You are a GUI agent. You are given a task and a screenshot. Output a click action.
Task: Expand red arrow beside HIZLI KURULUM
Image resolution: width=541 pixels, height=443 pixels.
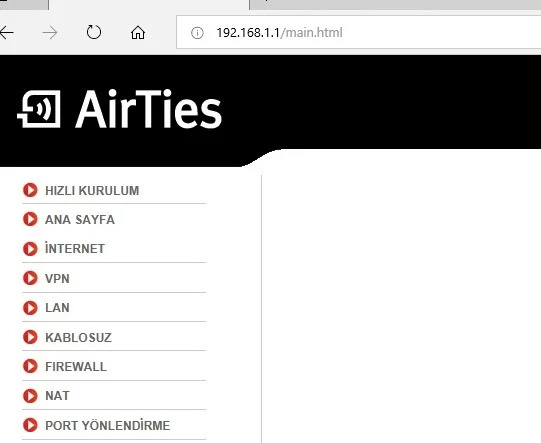pyautogui.click(x=30, y=190)
